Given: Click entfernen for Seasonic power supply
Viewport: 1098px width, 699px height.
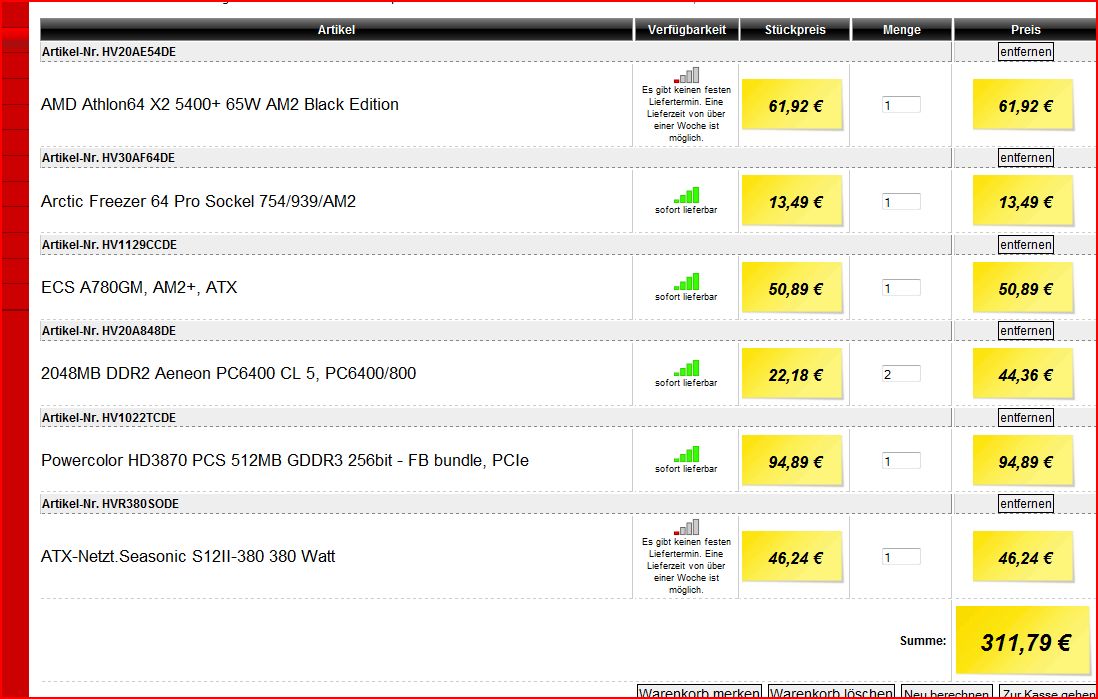Looking at the screenshot, I should [x=1025, y=504].
